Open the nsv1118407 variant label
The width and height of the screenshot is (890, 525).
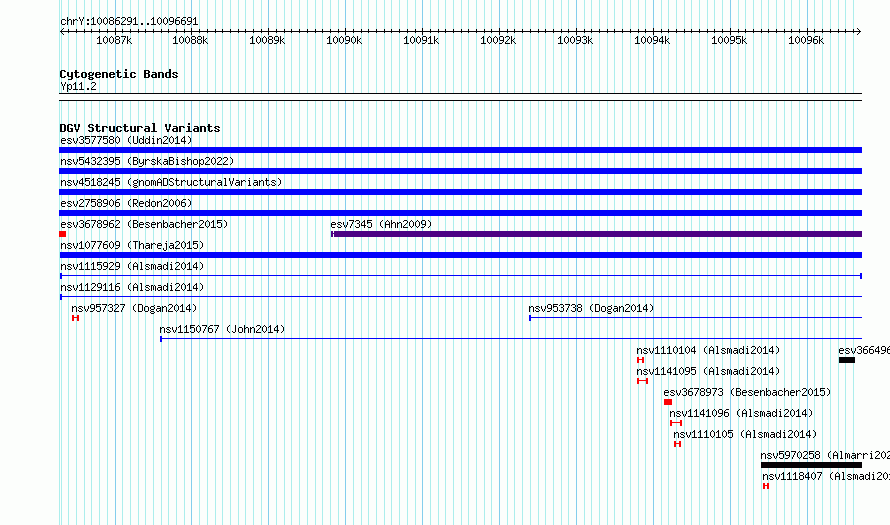(x=826, y=476)
